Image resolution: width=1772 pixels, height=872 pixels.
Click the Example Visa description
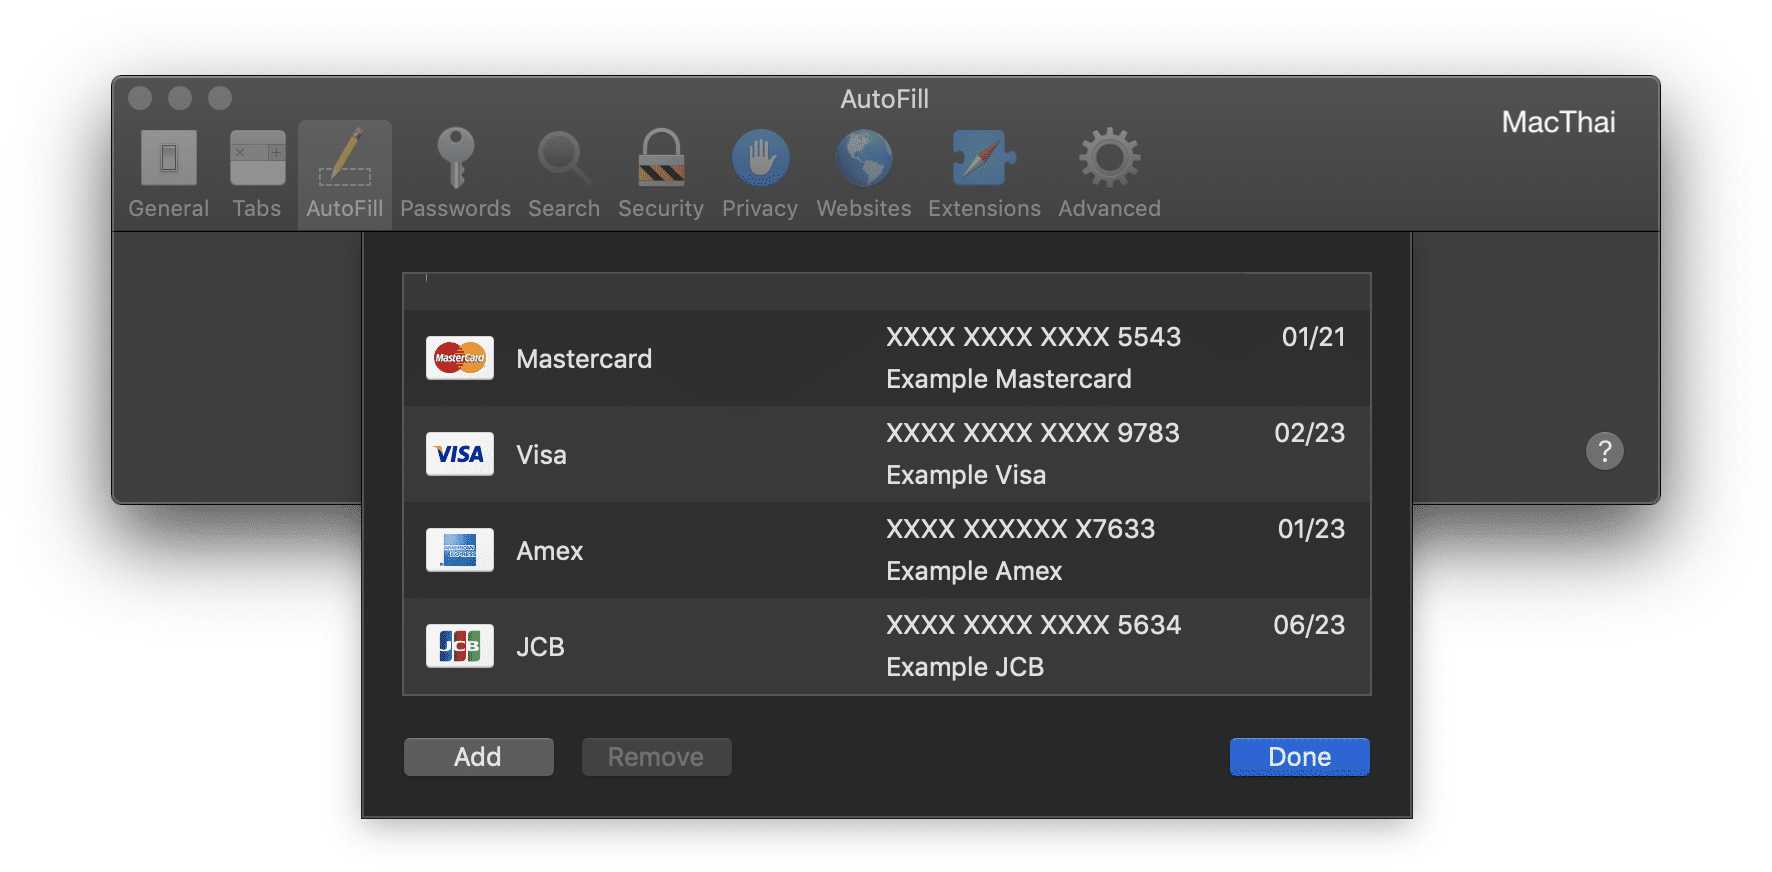(966, 475)
